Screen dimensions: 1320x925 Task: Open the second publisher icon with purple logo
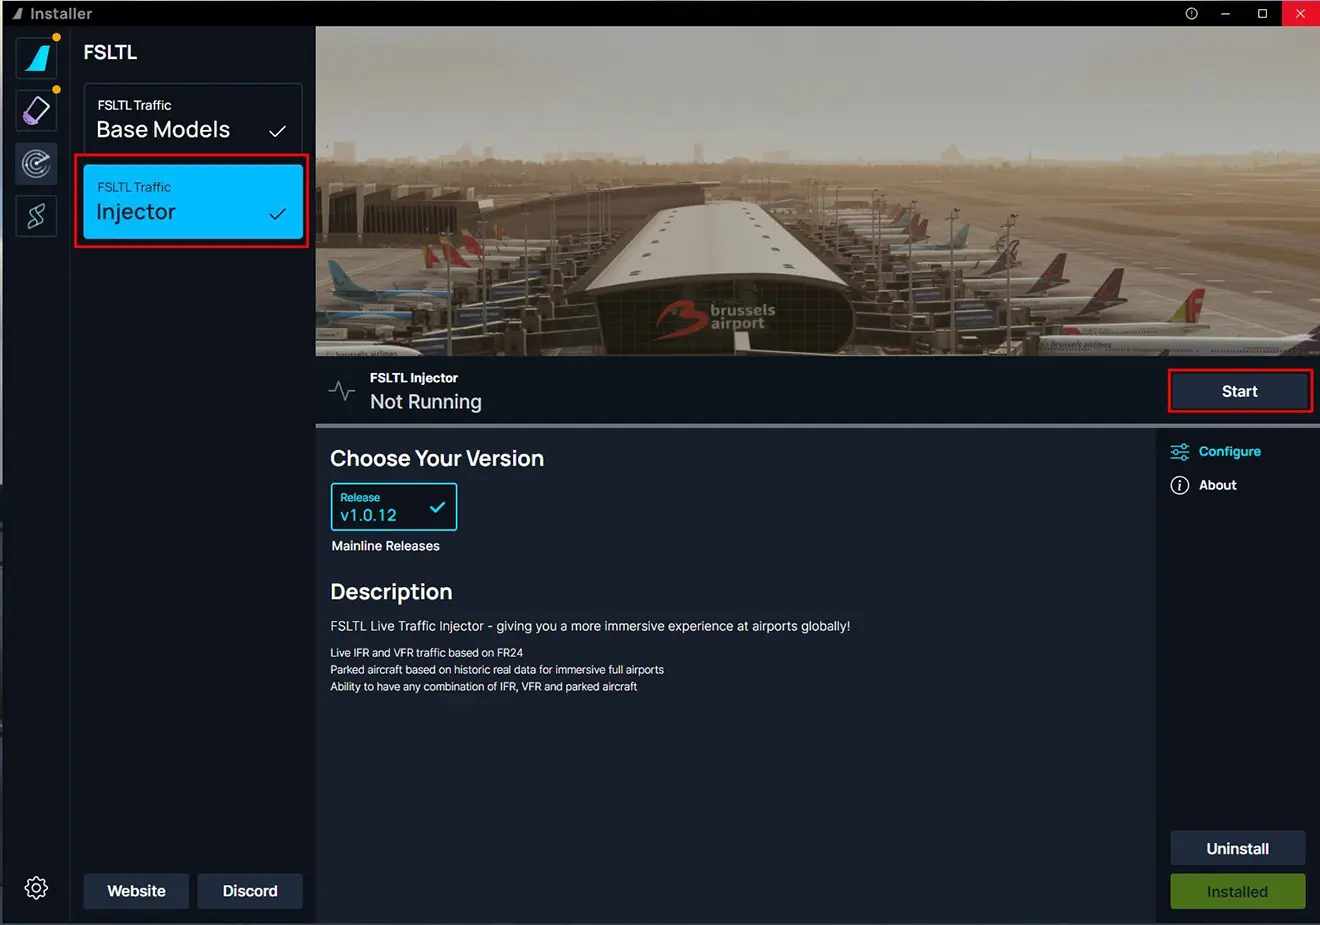(x=37, y=110)
